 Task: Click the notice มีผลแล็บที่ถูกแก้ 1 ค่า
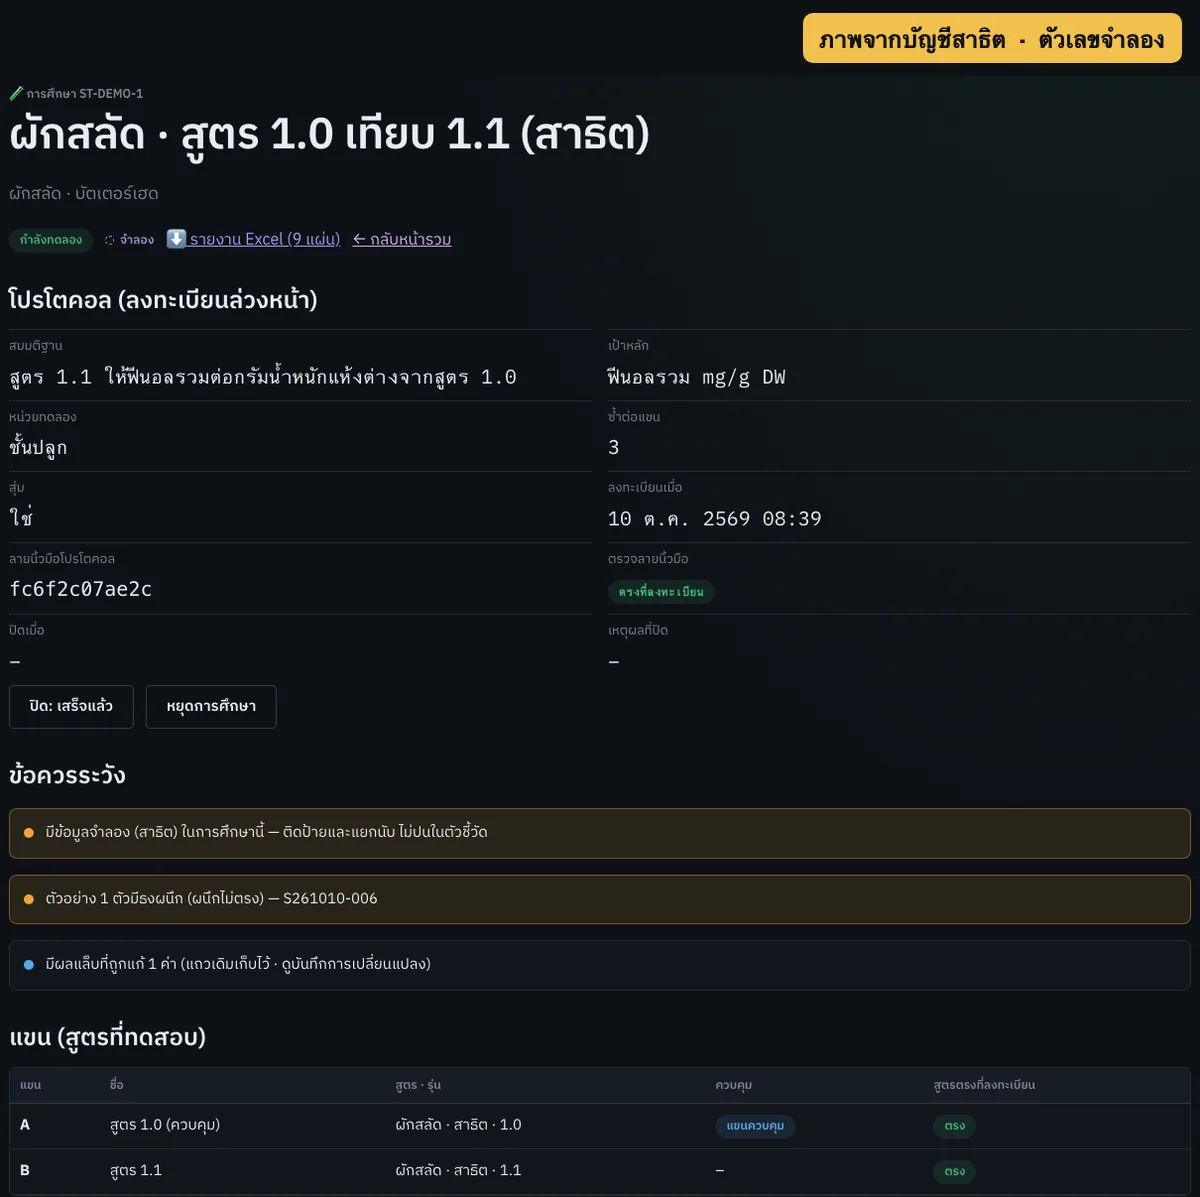(600, 965)
